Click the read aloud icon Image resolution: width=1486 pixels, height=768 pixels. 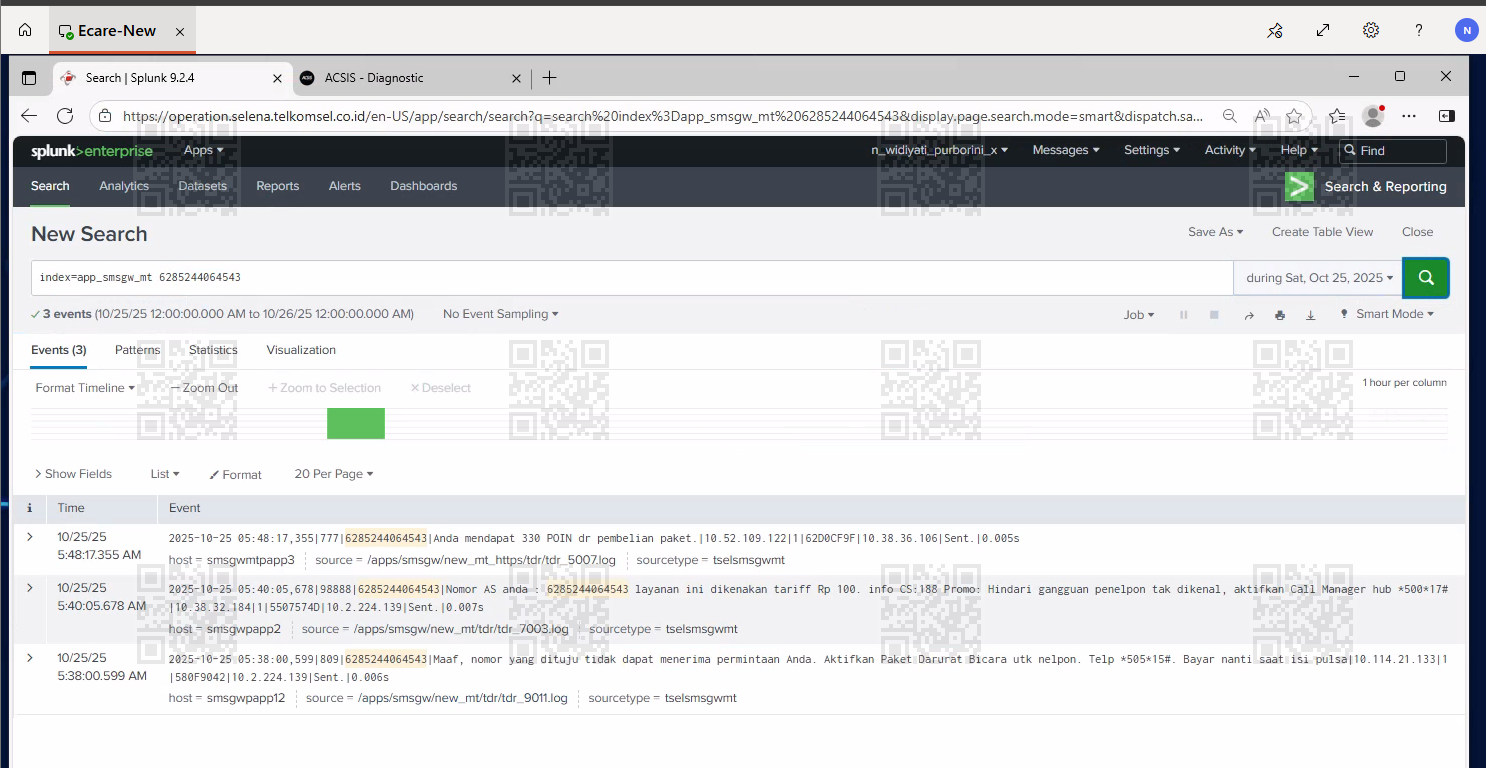1262,116
